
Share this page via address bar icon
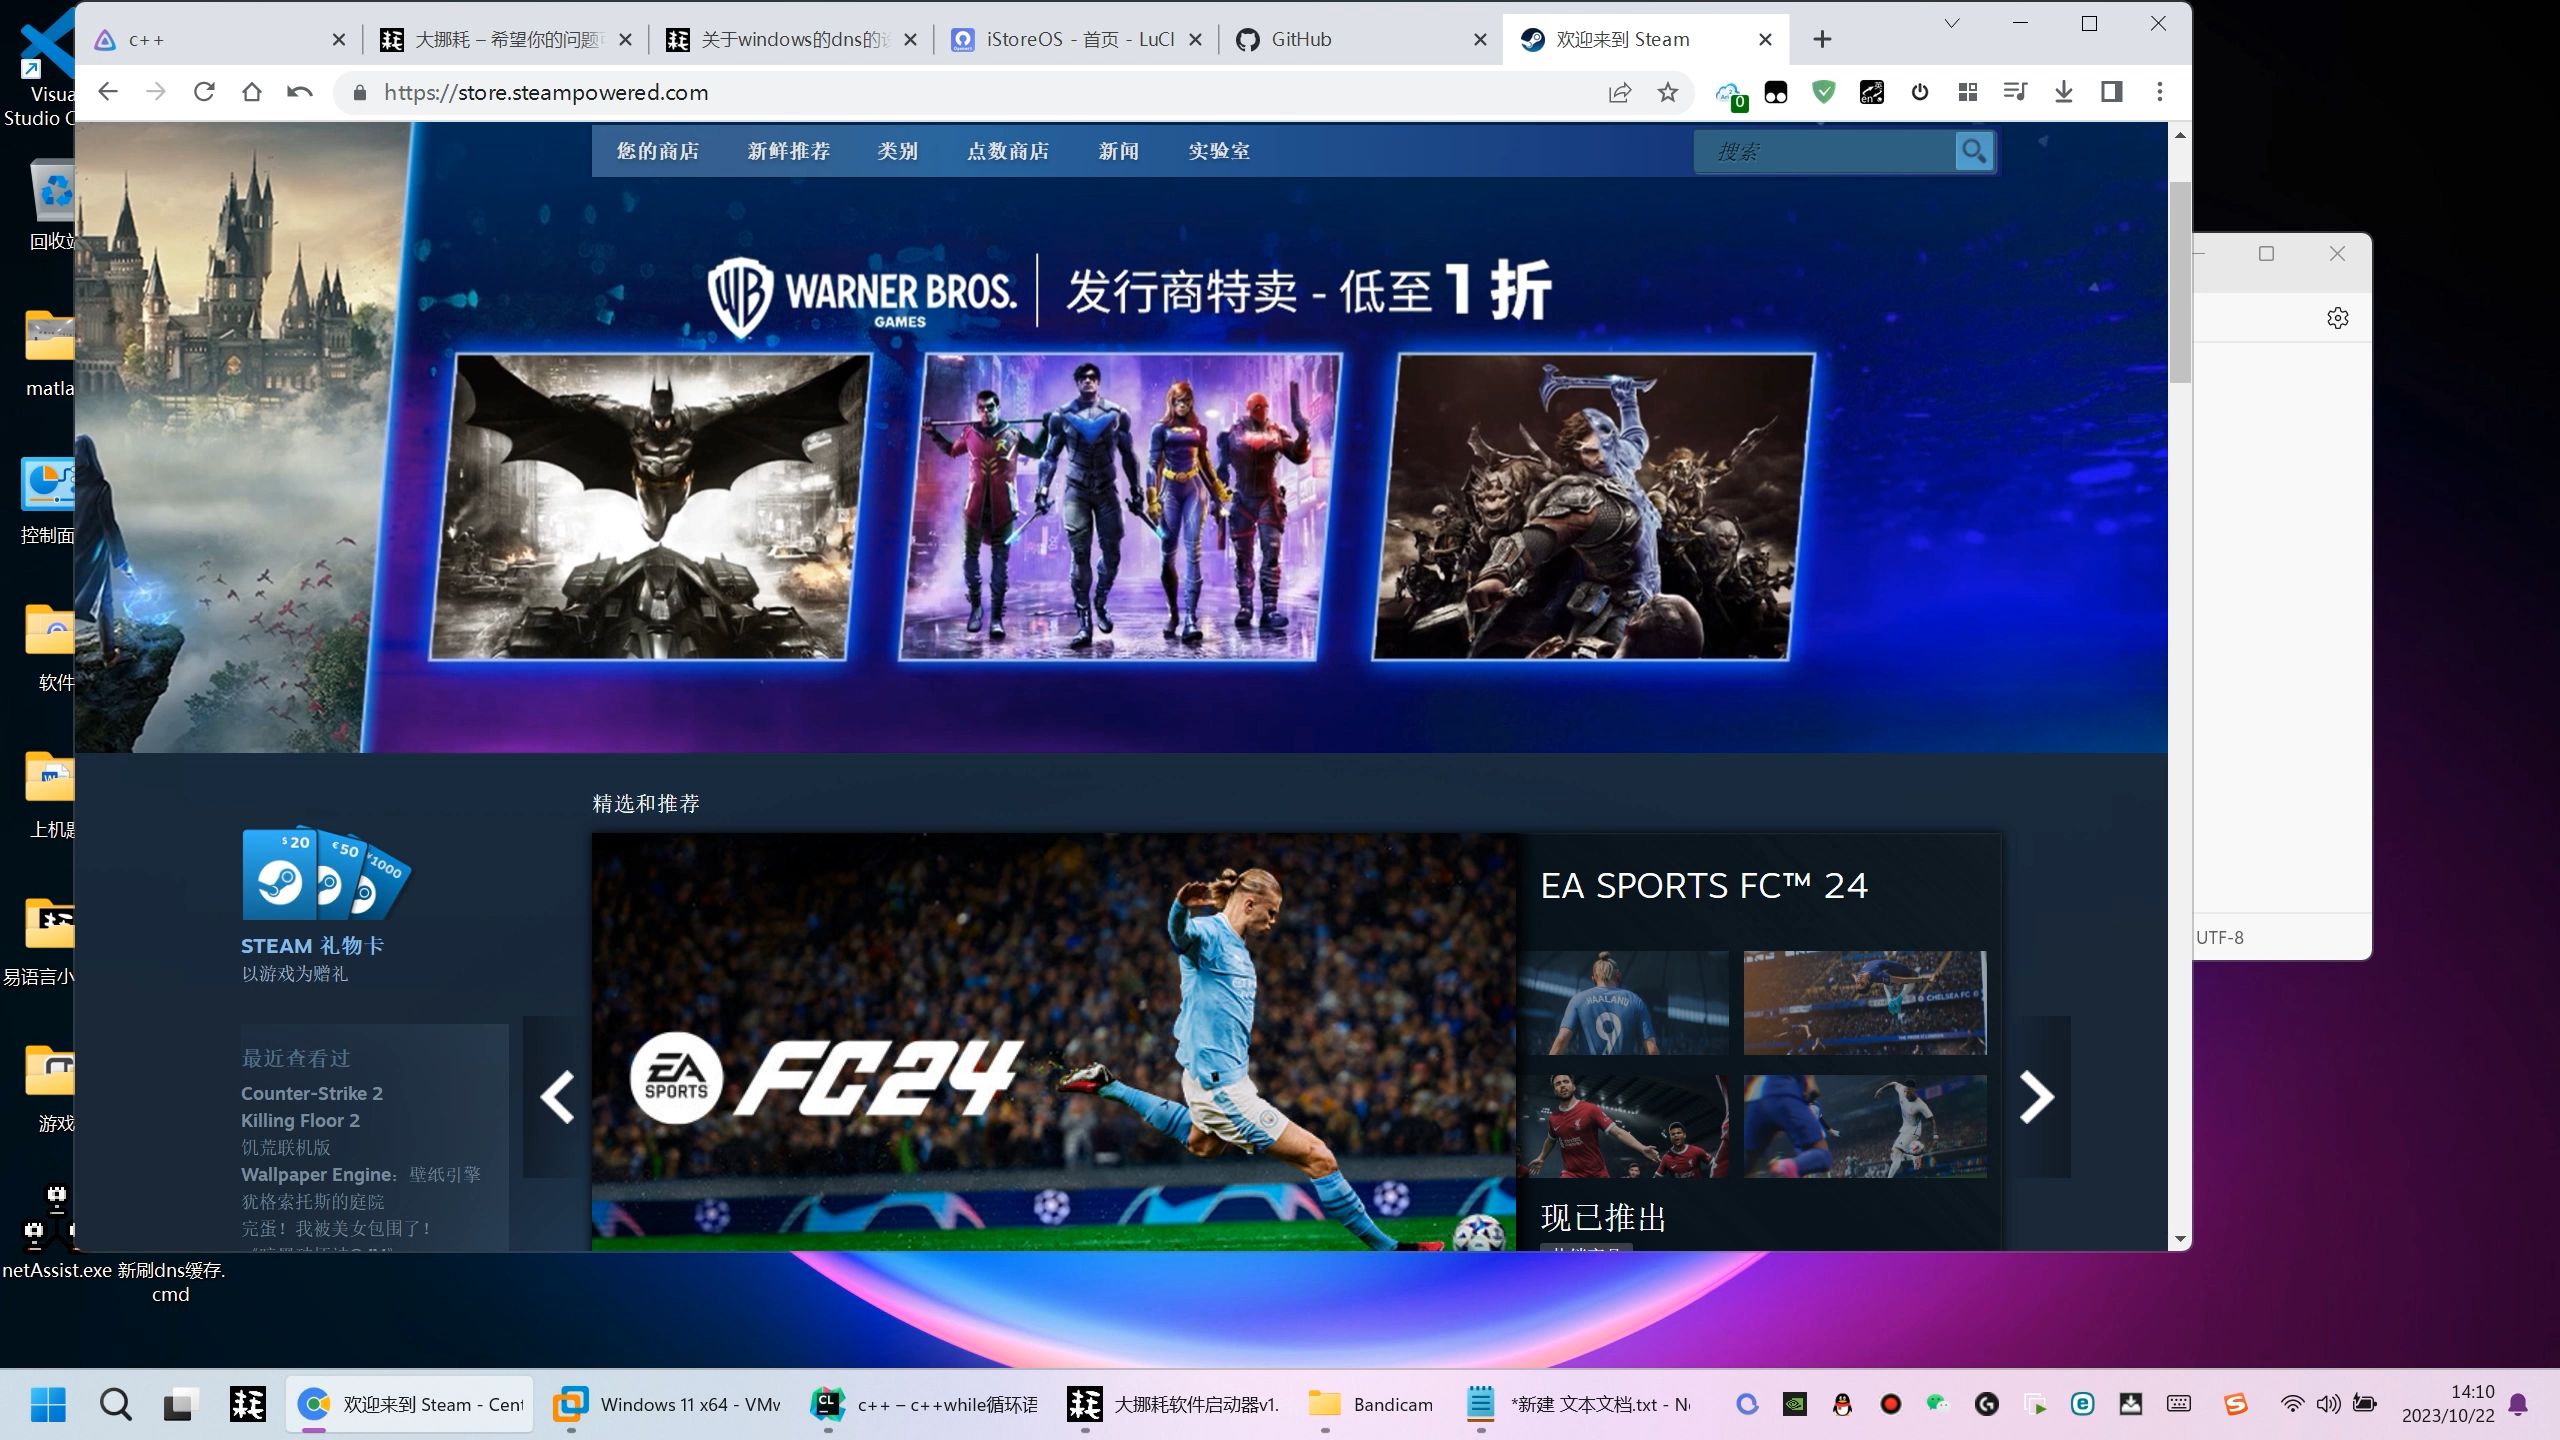(1619, 92)
